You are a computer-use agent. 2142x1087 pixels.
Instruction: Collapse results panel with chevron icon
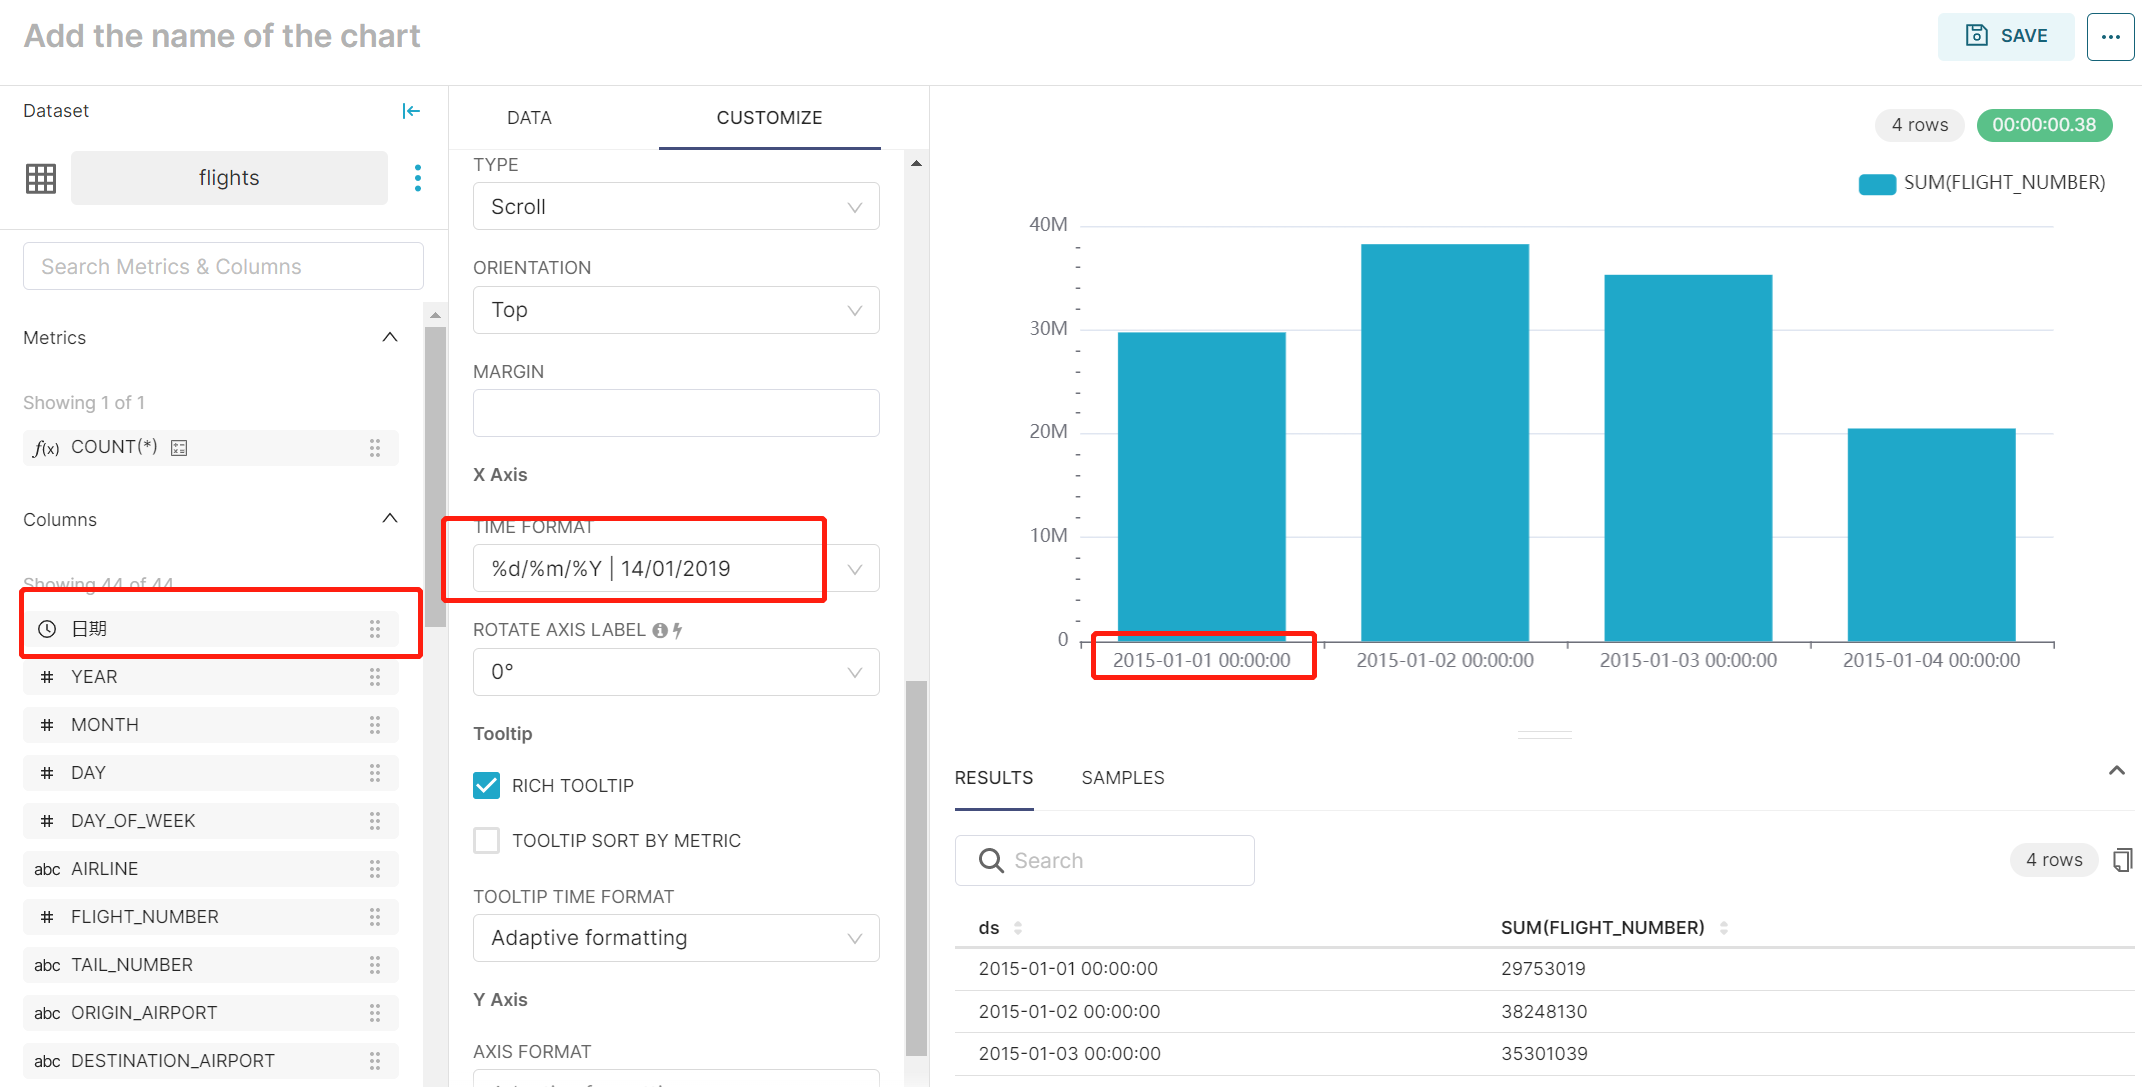(2116, 771)
